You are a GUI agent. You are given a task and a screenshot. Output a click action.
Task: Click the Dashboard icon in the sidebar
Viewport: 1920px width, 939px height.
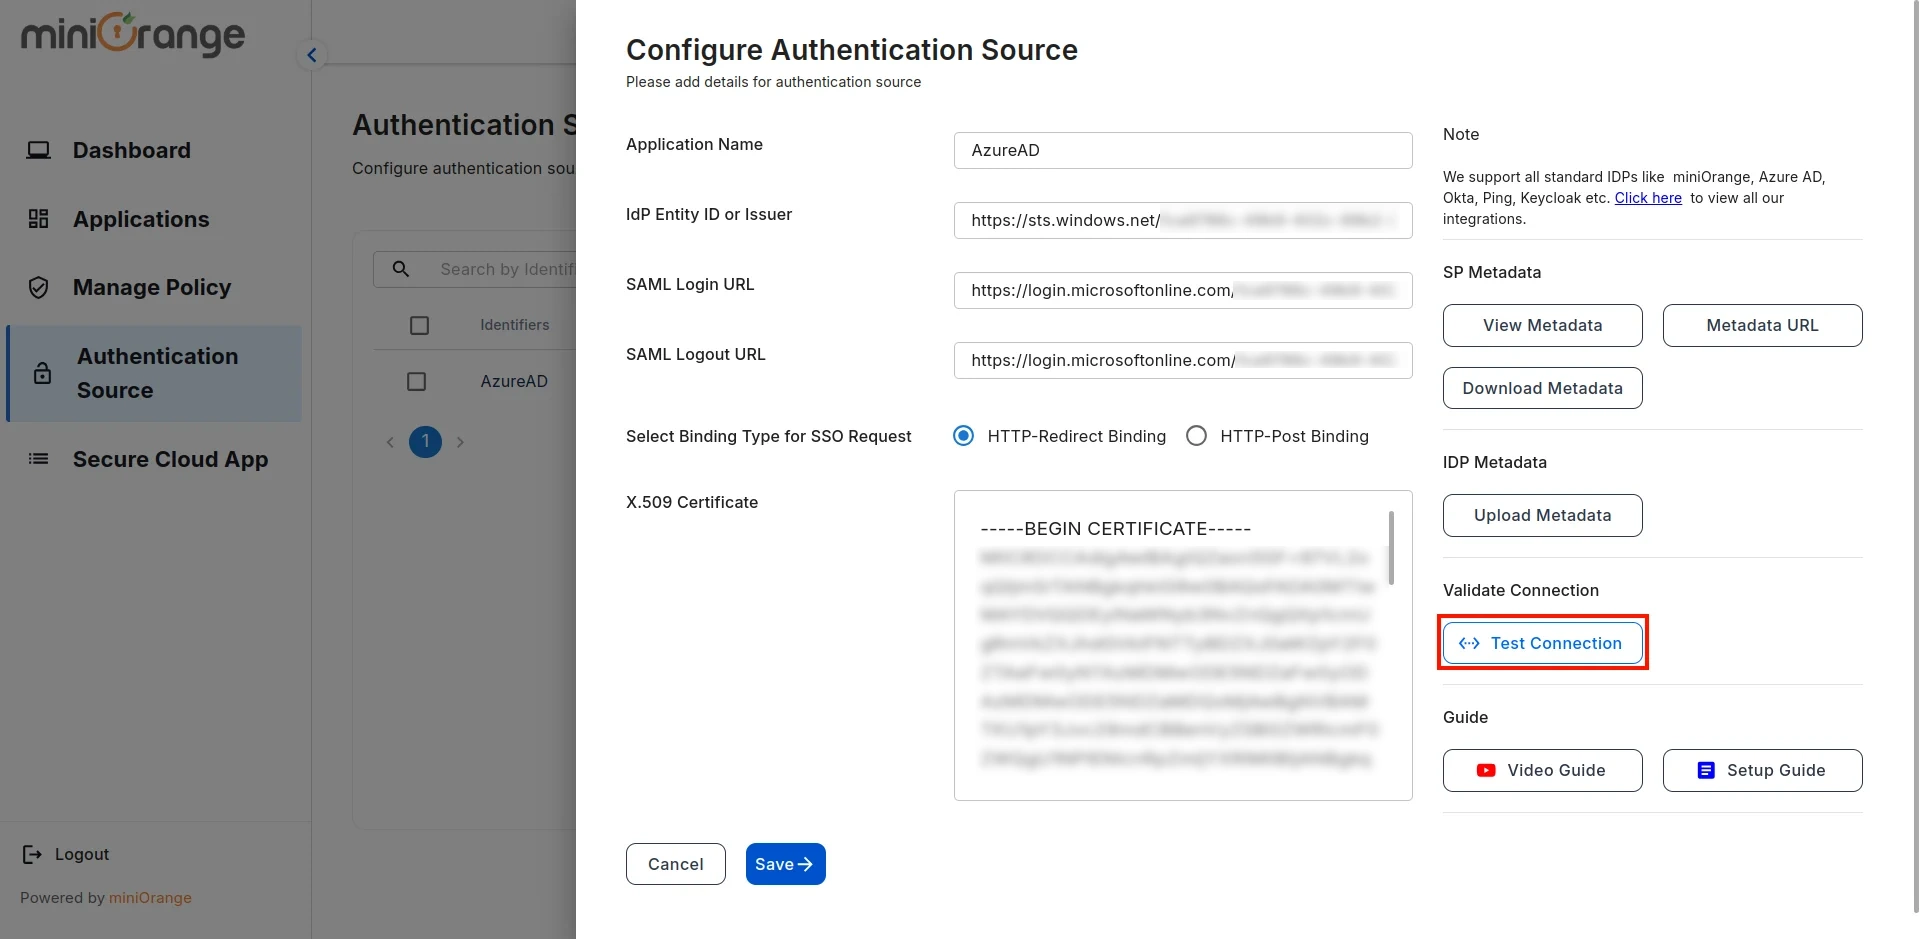[39, 149]
